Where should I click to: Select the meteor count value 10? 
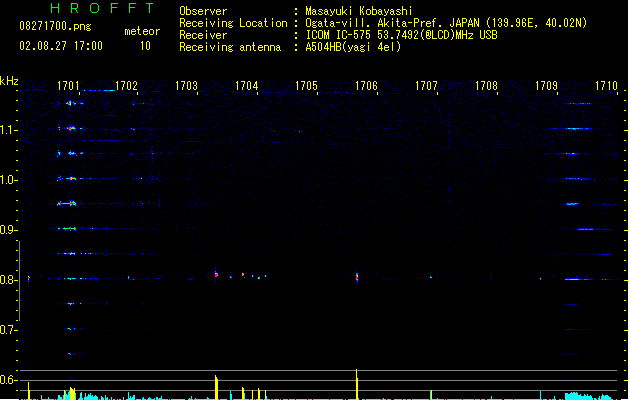145,46
